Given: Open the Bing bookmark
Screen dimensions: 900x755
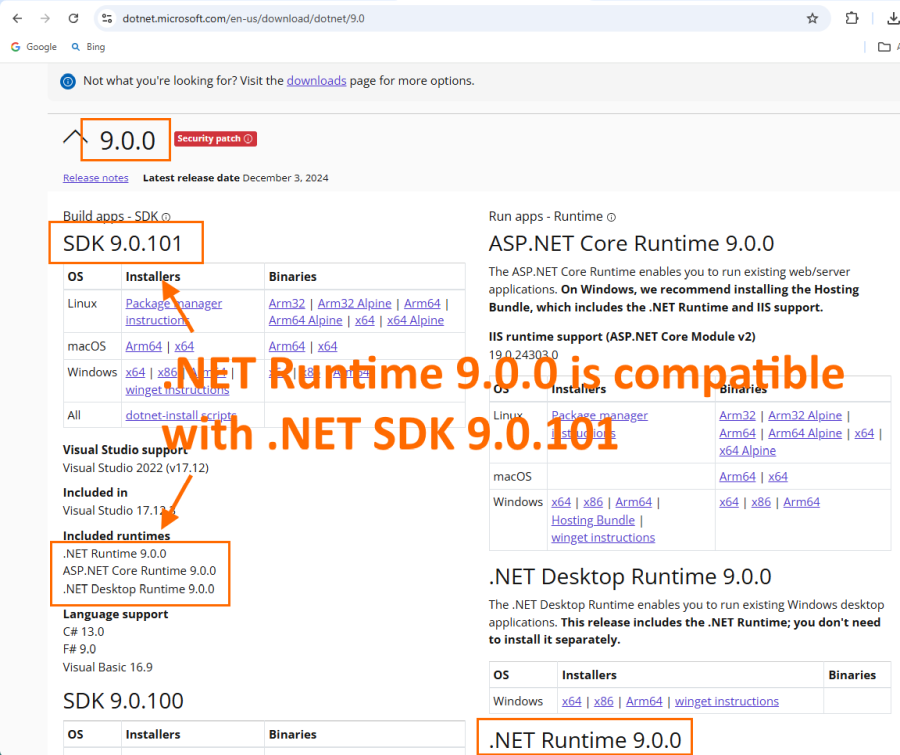Looking at the screenshot, I should 88,47.
